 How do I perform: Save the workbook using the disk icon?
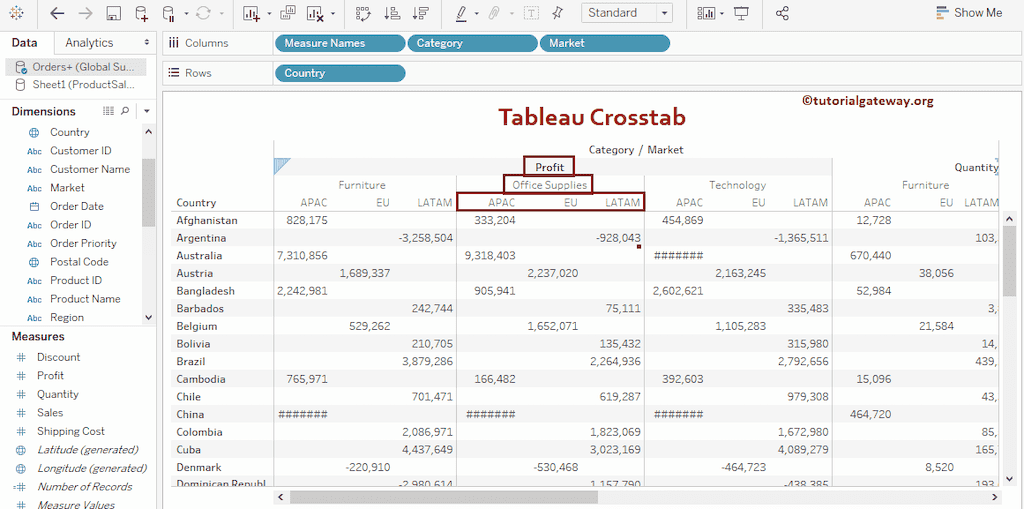click(113, 13)
